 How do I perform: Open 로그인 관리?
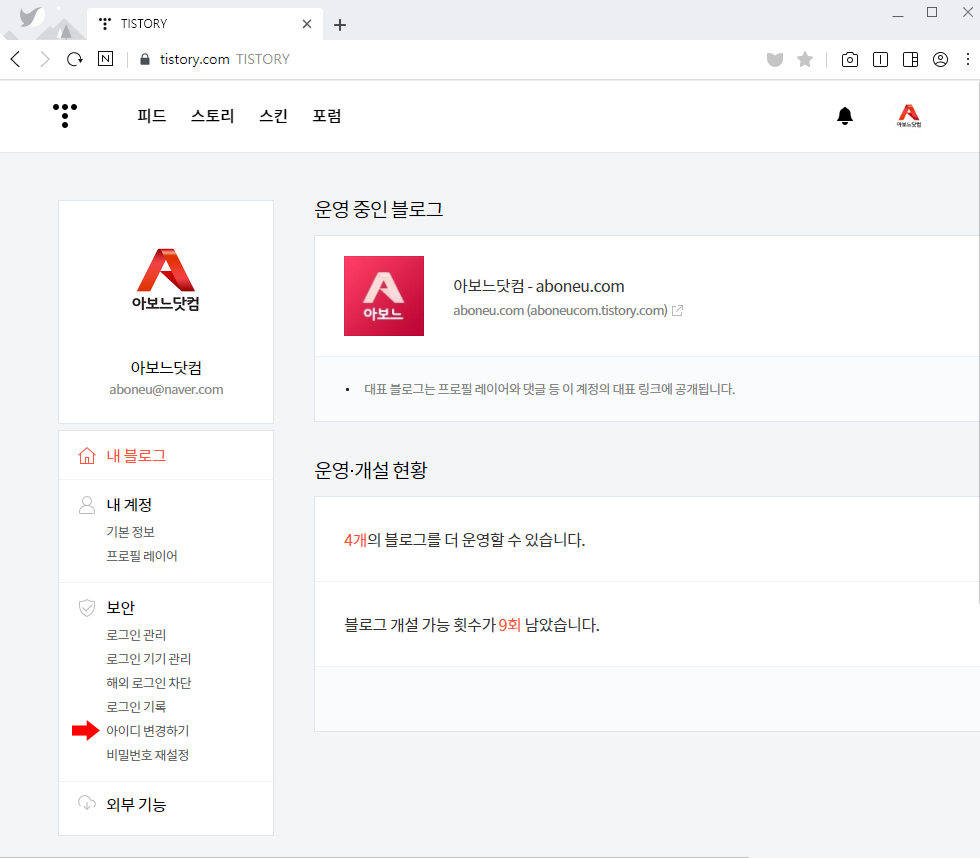coord(136,635)
